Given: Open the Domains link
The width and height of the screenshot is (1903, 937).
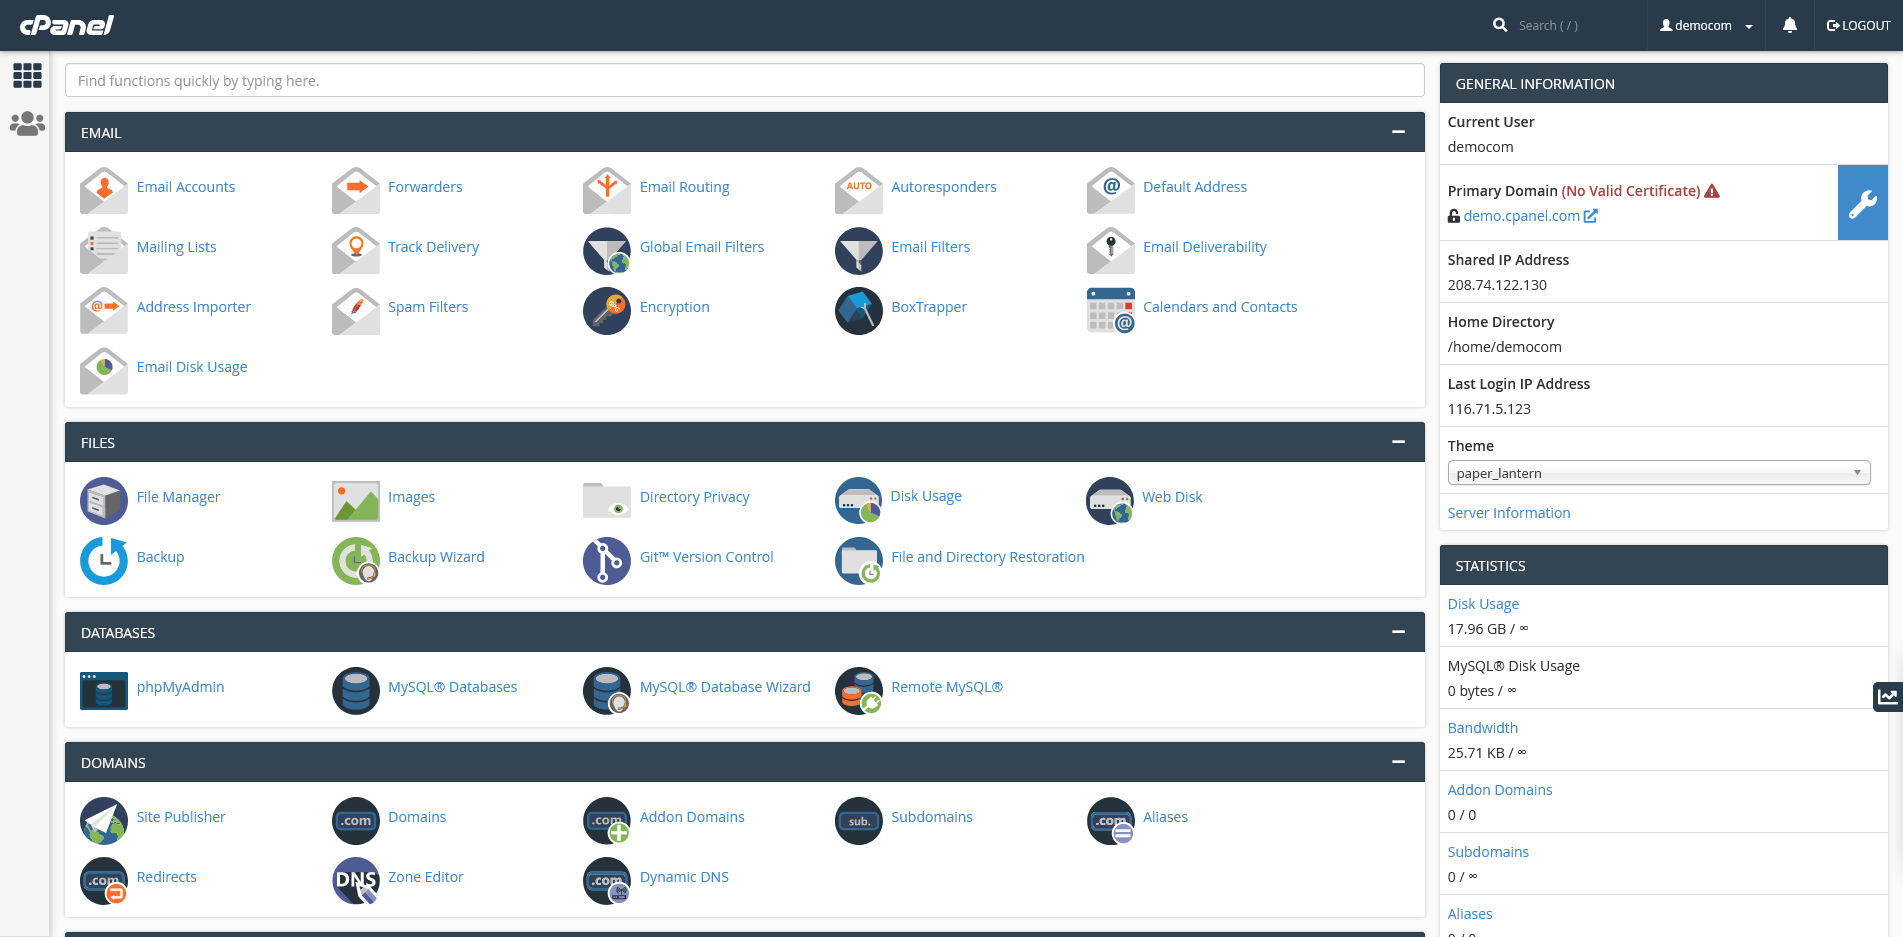Looking at the screenshot, I should click(417, 817).
